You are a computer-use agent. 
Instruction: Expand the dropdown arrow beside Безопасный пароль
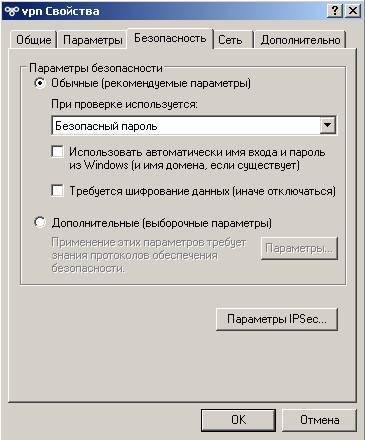pyautogui.click(x=328, y=125)
